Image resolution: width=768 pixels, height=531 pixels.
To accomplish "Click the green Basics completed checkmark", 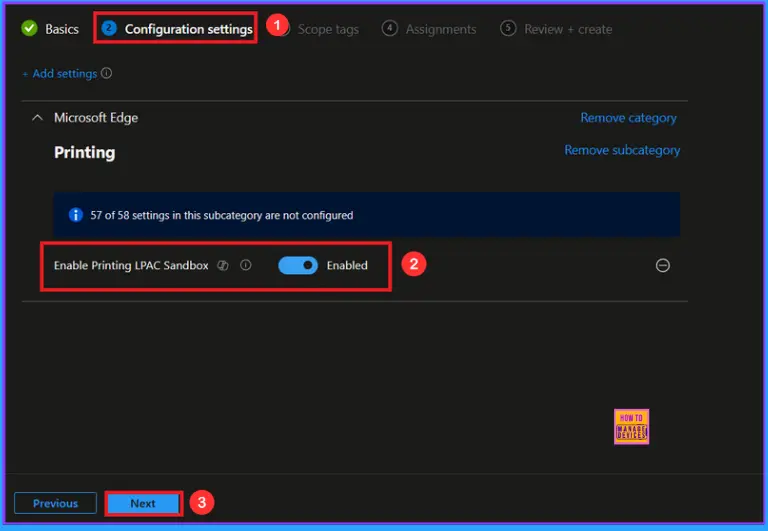I will tap(29, 28).
